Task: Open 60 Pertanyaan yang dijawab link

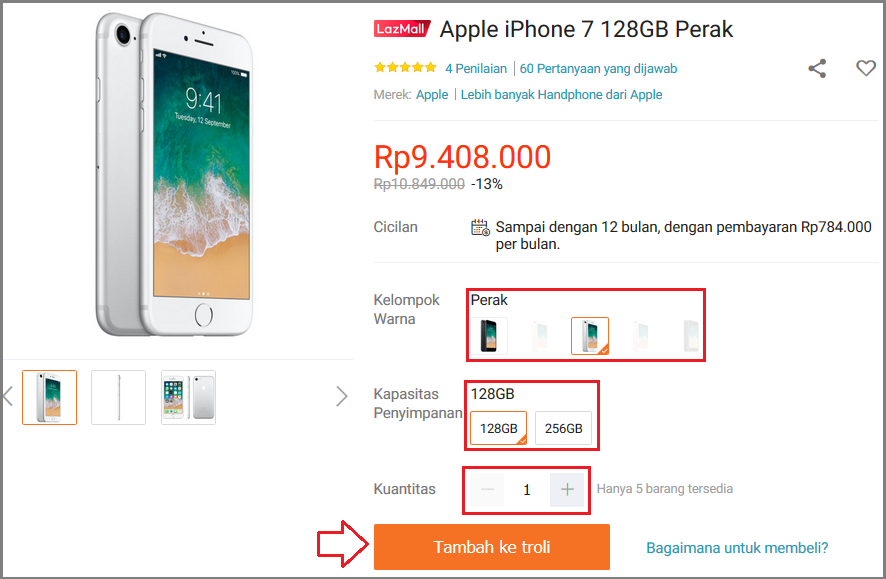Action: click(x=598, y=69)
